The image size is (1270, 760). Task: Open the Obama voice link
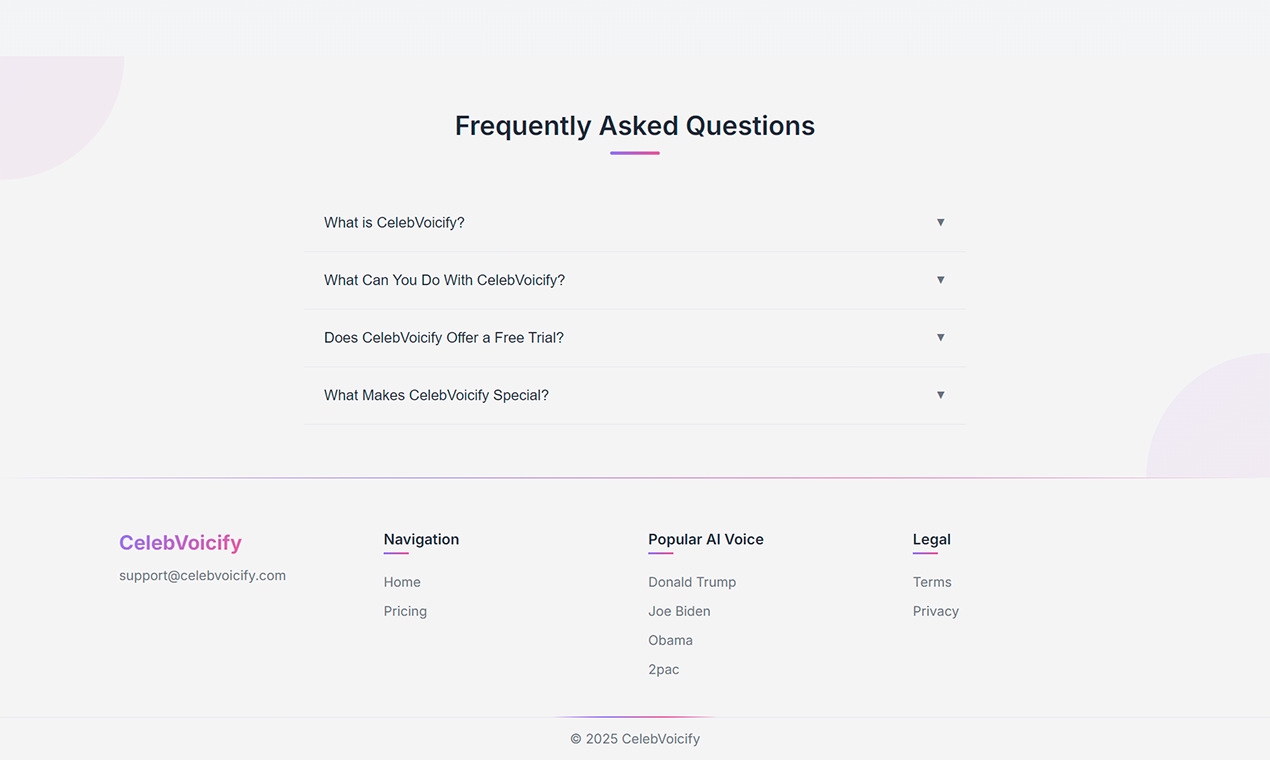[670, 640]
